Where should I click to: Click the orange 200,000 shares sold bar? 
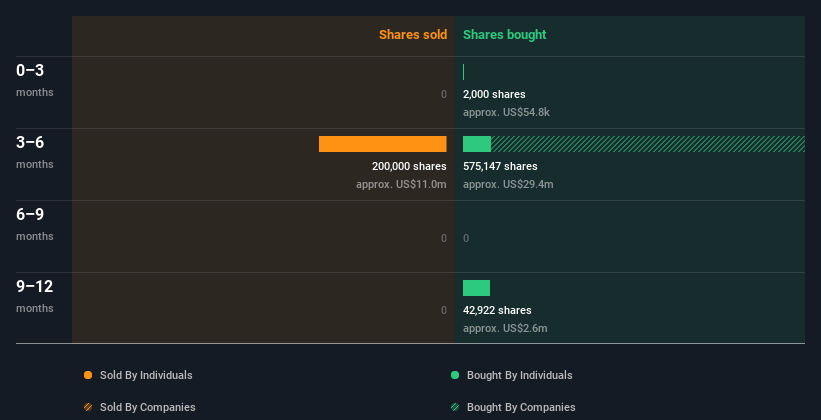coord(383,144)
